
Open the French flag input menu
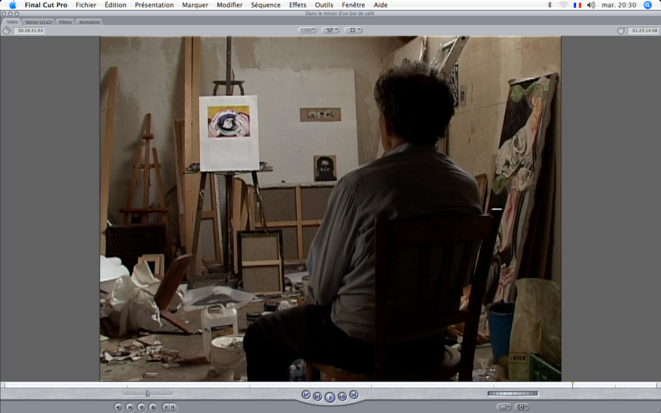click(578, 5)
